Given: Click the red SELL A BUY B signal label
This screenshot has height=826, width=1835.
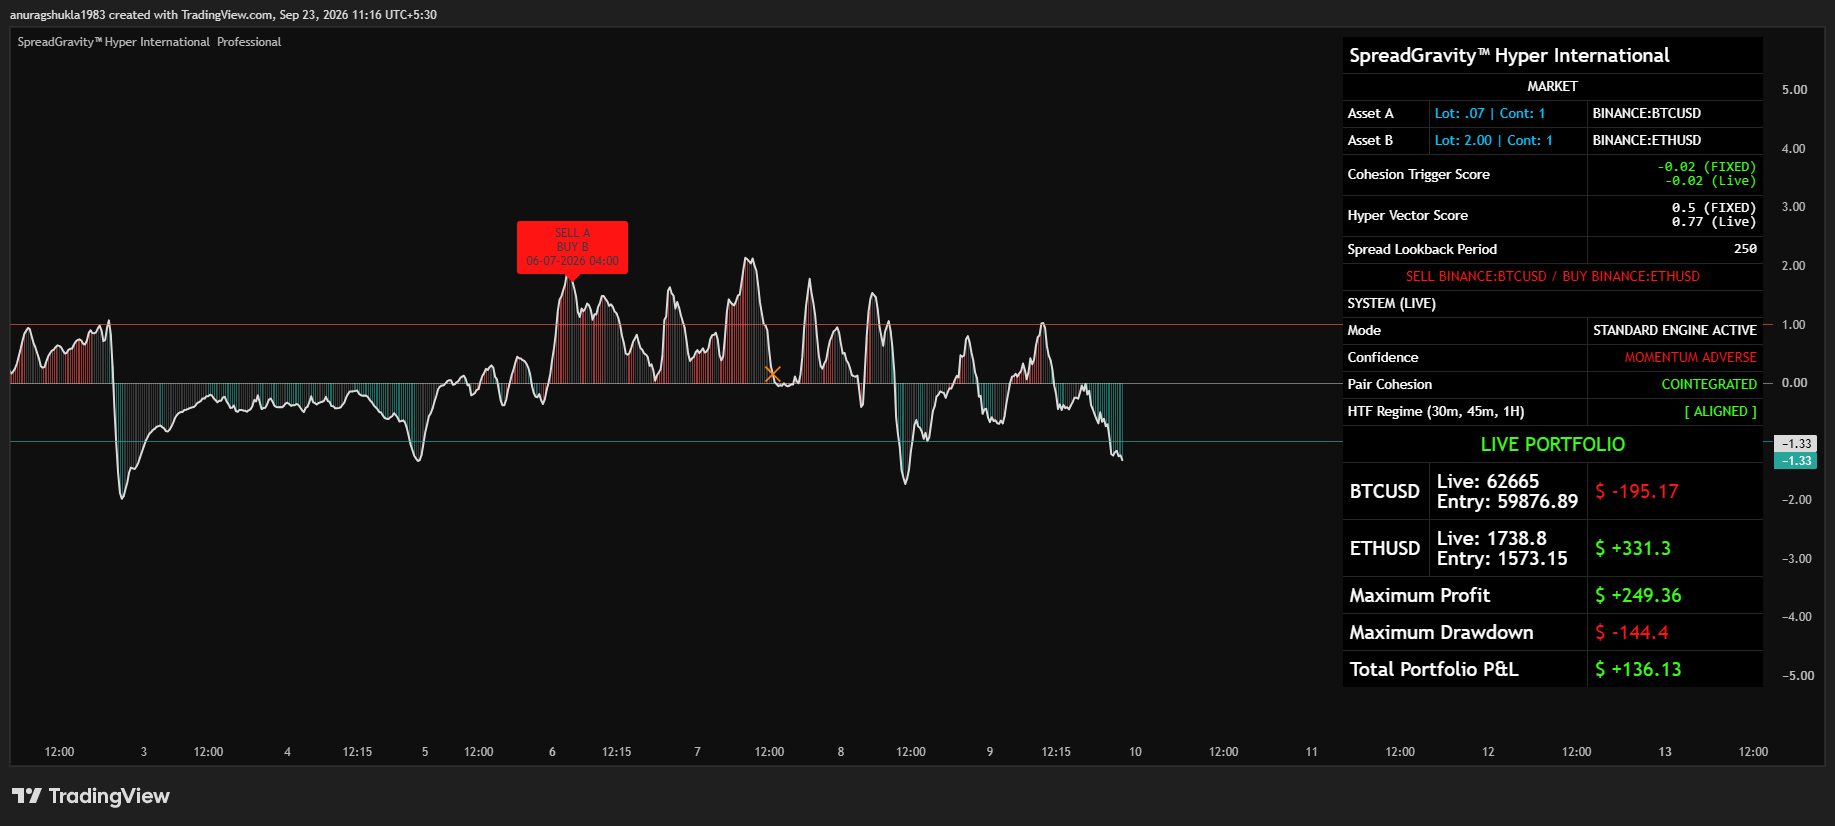Looking at the screenshot, I should pos(572,247).
